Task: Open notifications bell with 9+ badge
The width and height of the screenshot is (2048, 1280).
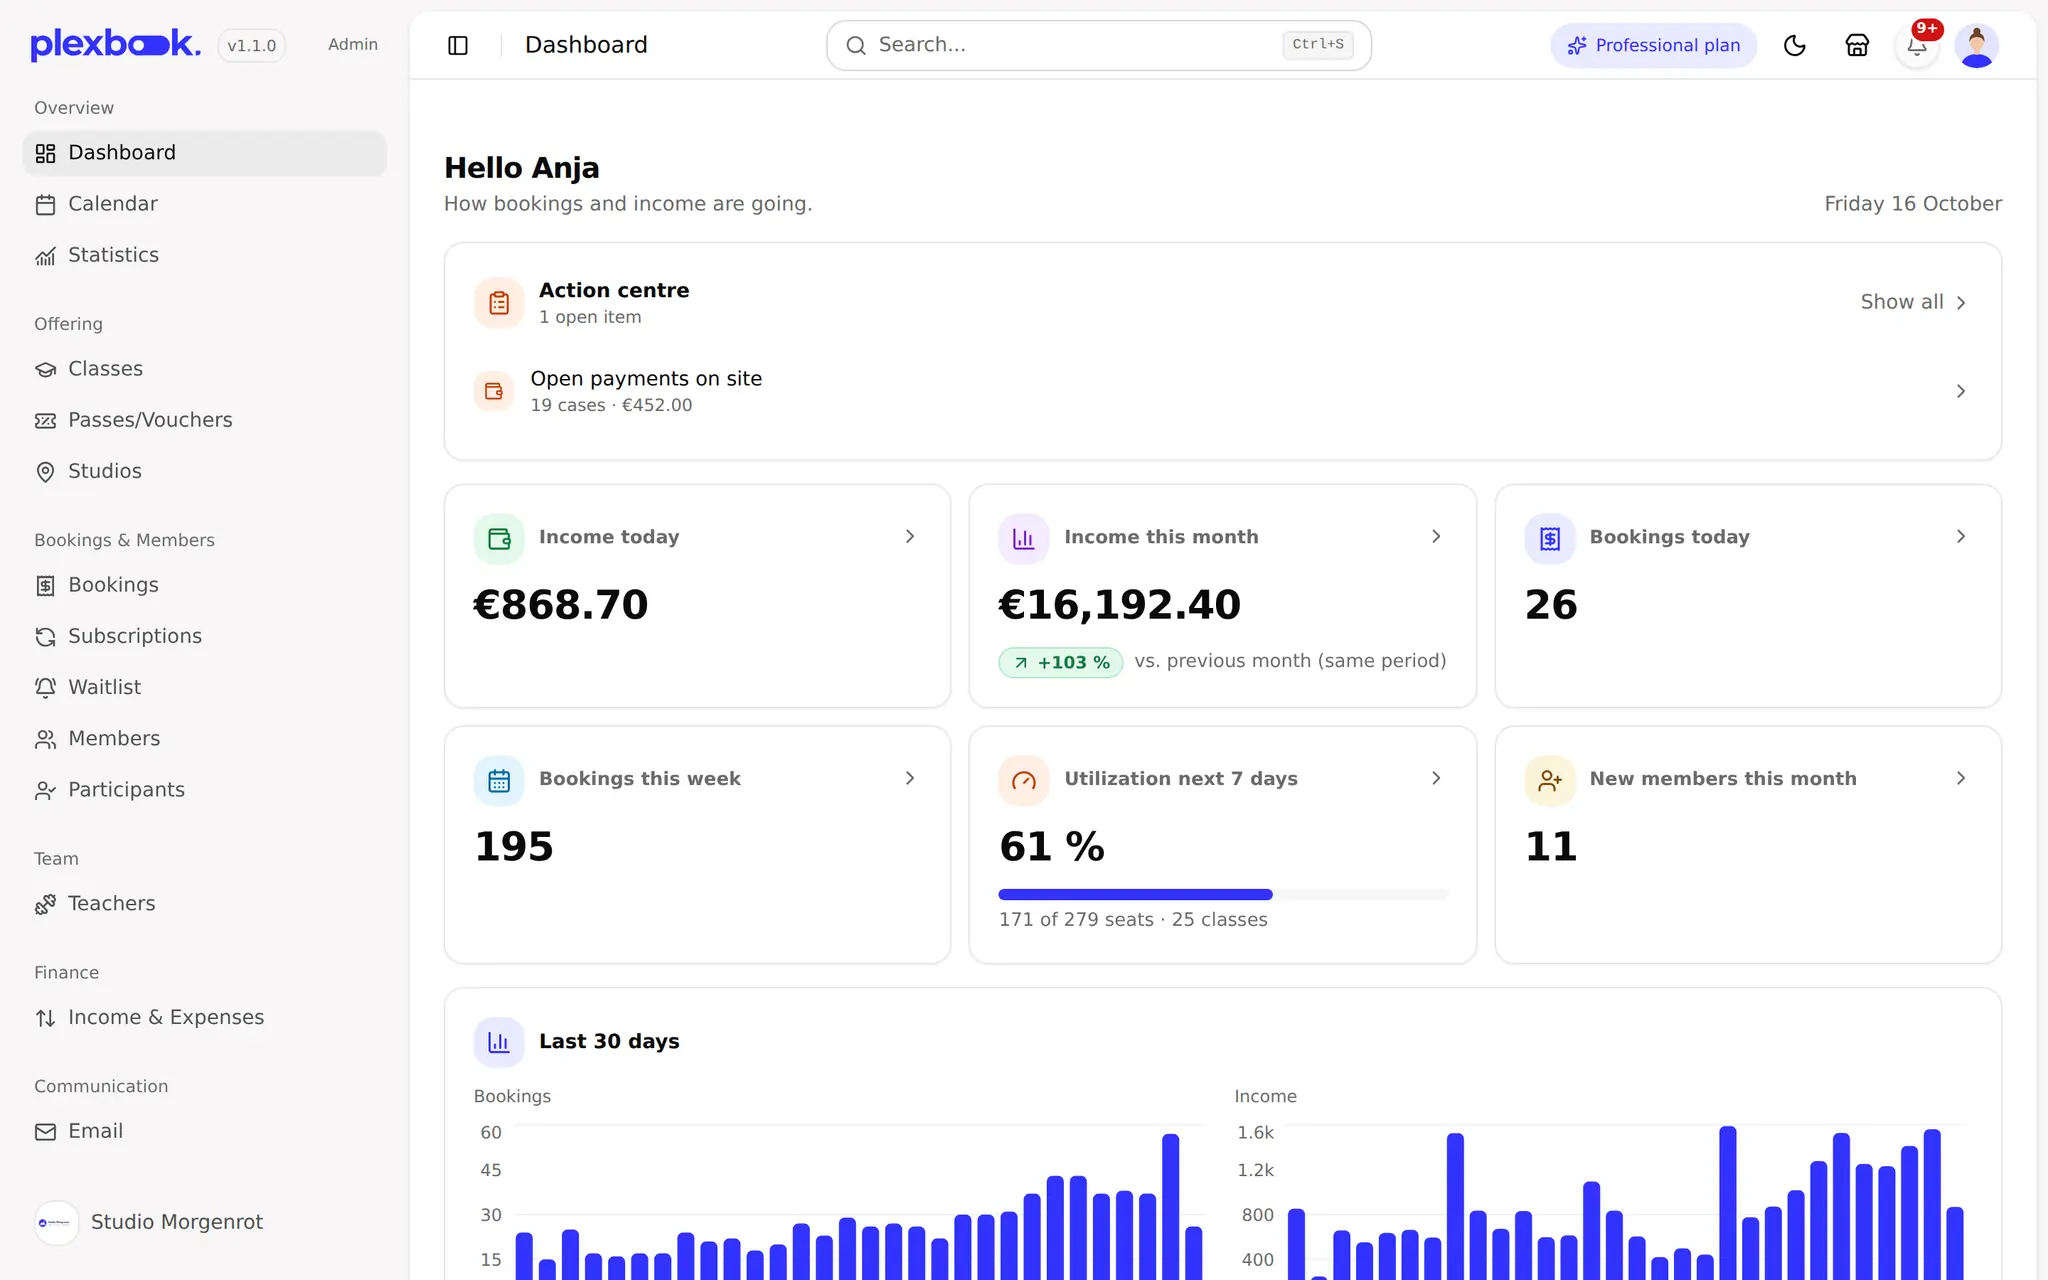Action: [x=1917, y=45]
